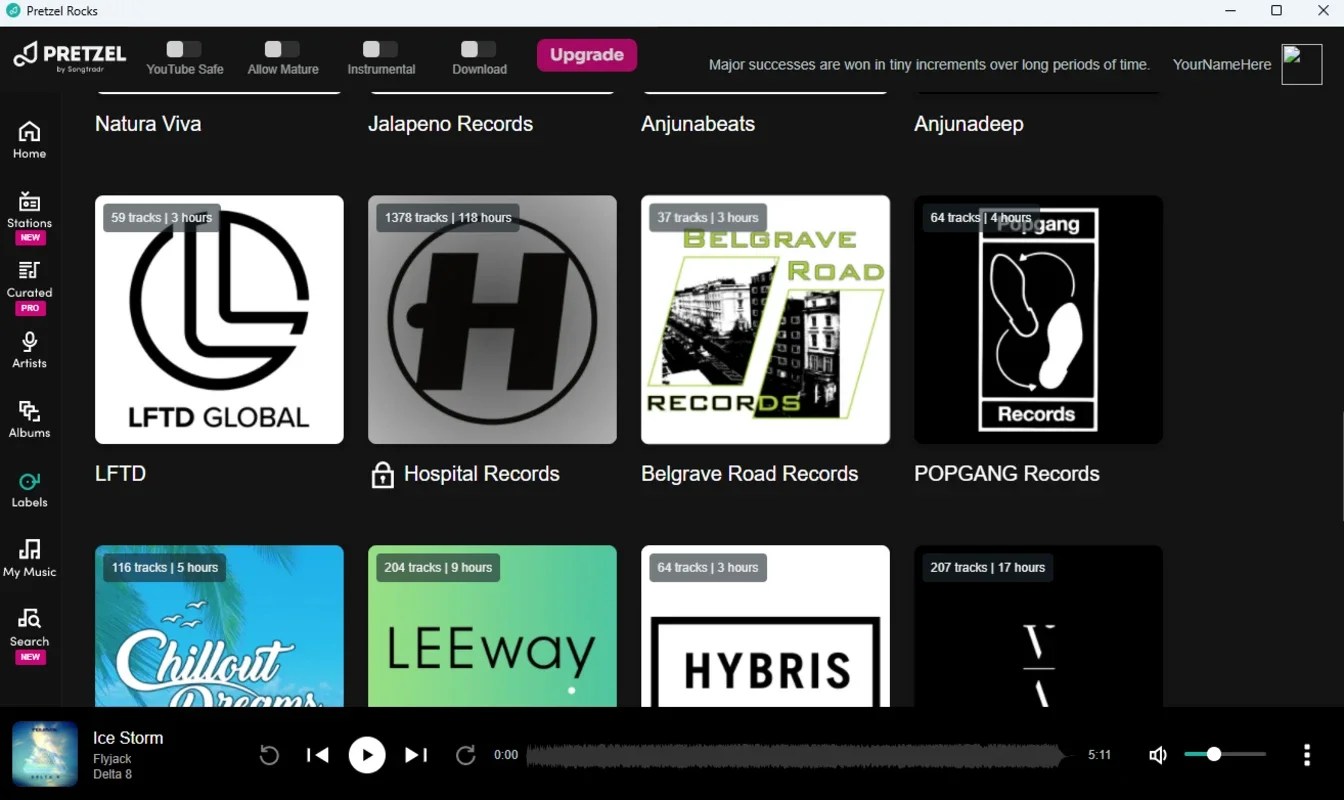Open the Curated playlists section
The image size is (1344, 800).
29,287
